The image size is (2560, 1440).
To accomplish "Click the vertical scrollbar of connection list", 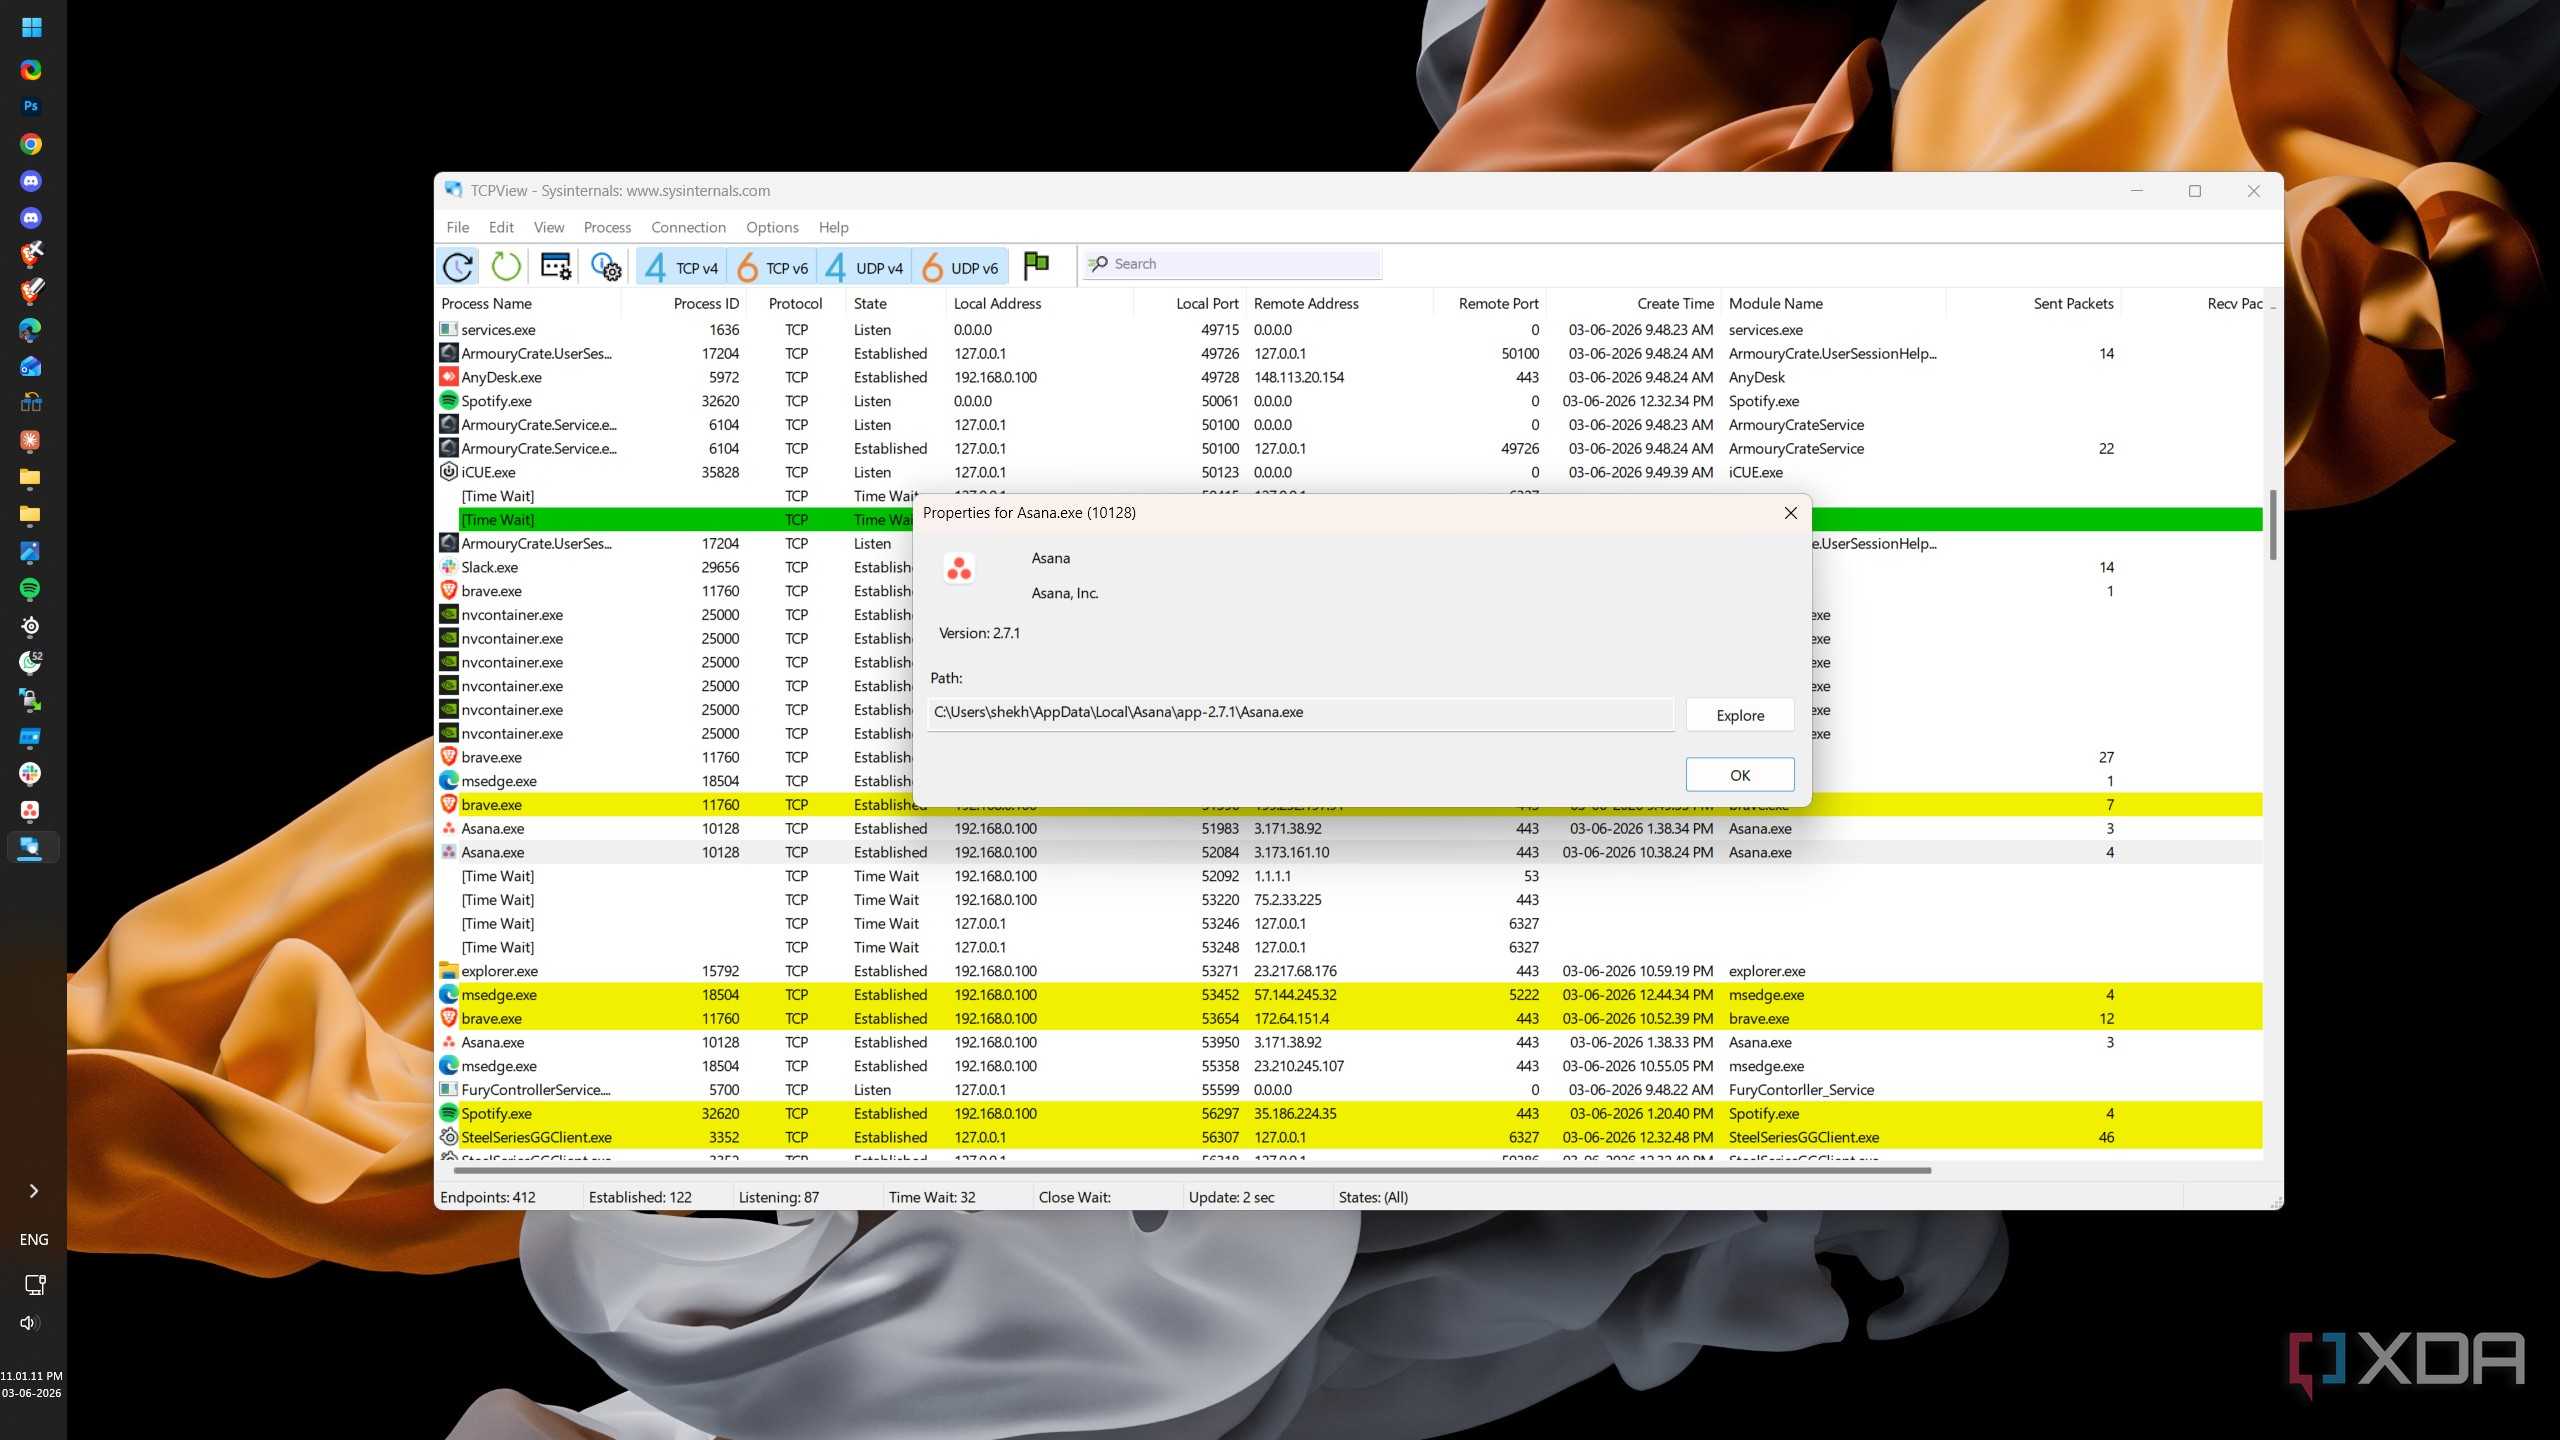I will [x=2272, y=525].
